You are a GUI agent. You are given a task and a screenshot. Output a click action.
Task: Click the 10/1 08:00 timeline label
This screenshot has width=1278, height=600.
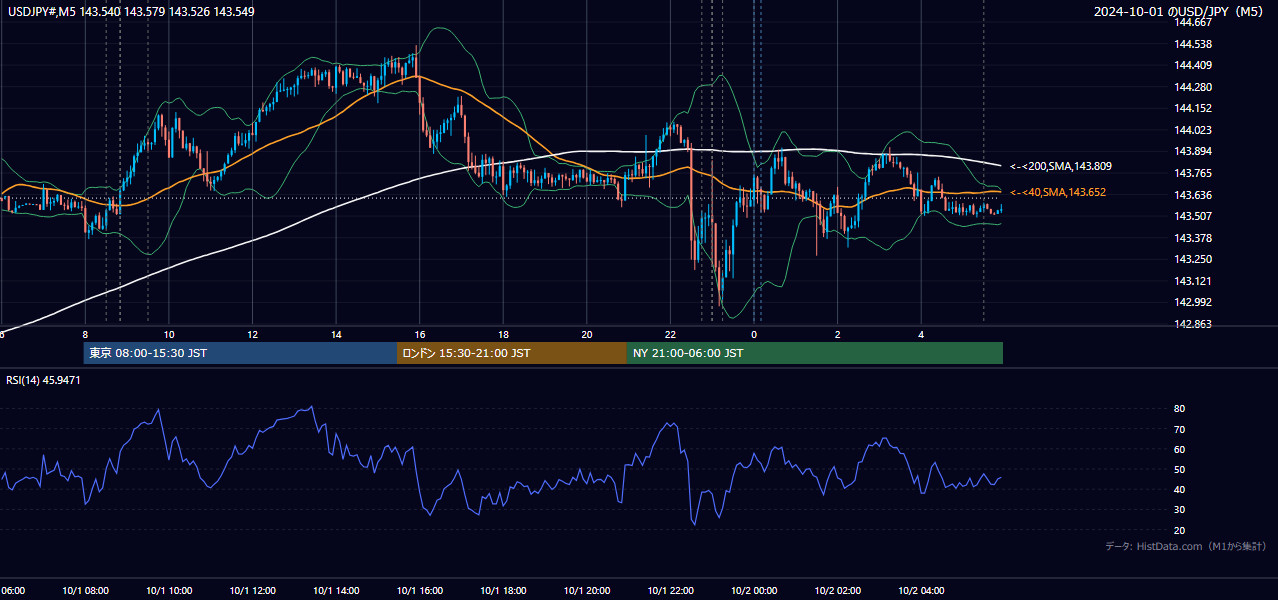[85, 591]
